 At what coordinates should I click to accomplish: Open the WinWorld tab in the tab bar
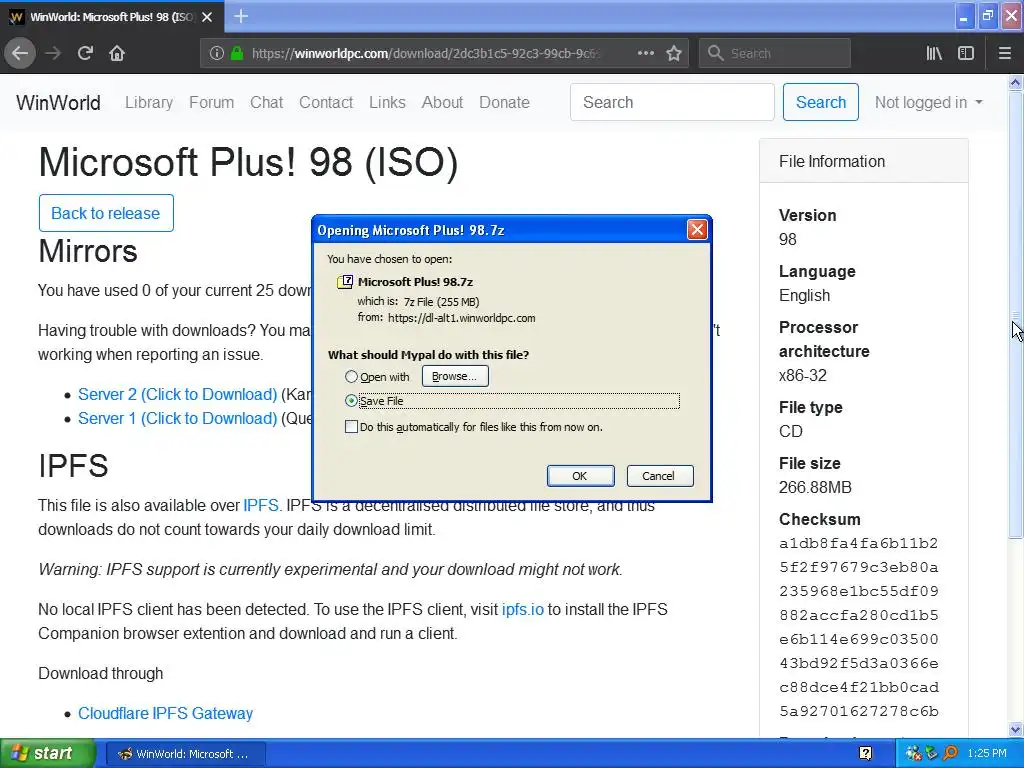click(112, 17)
